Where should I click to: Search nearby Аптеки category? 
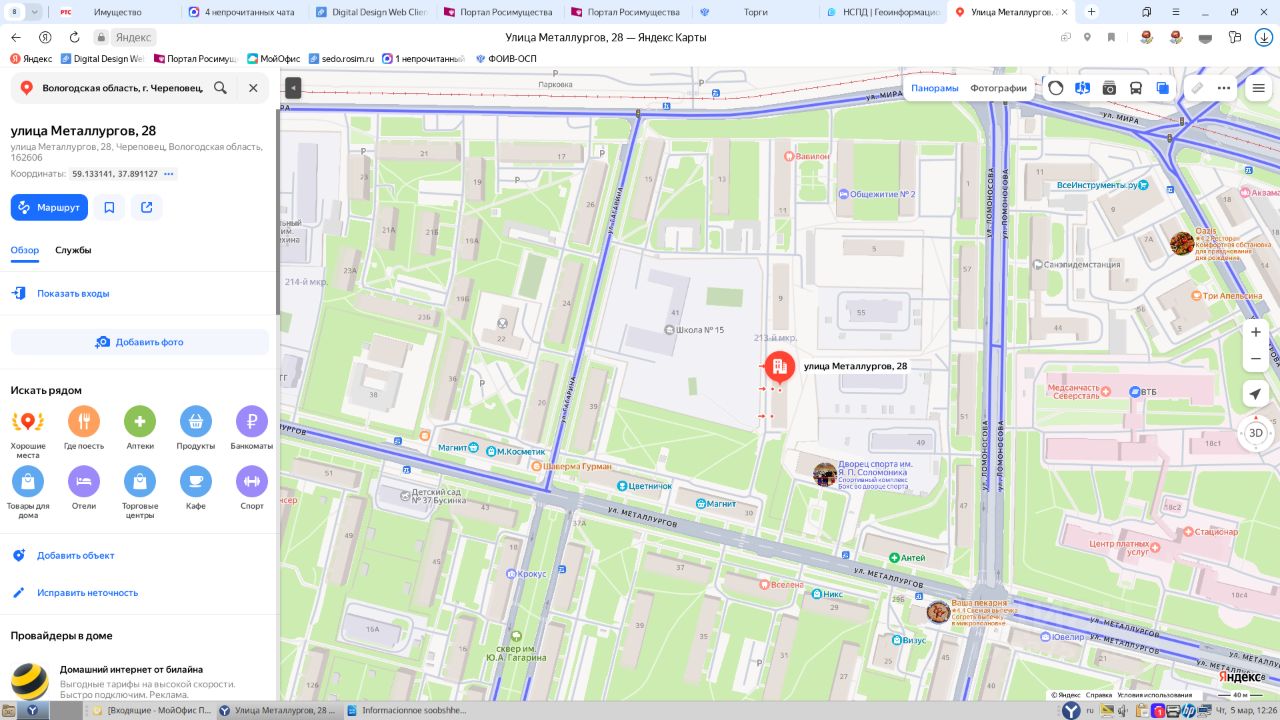point(140,428)
